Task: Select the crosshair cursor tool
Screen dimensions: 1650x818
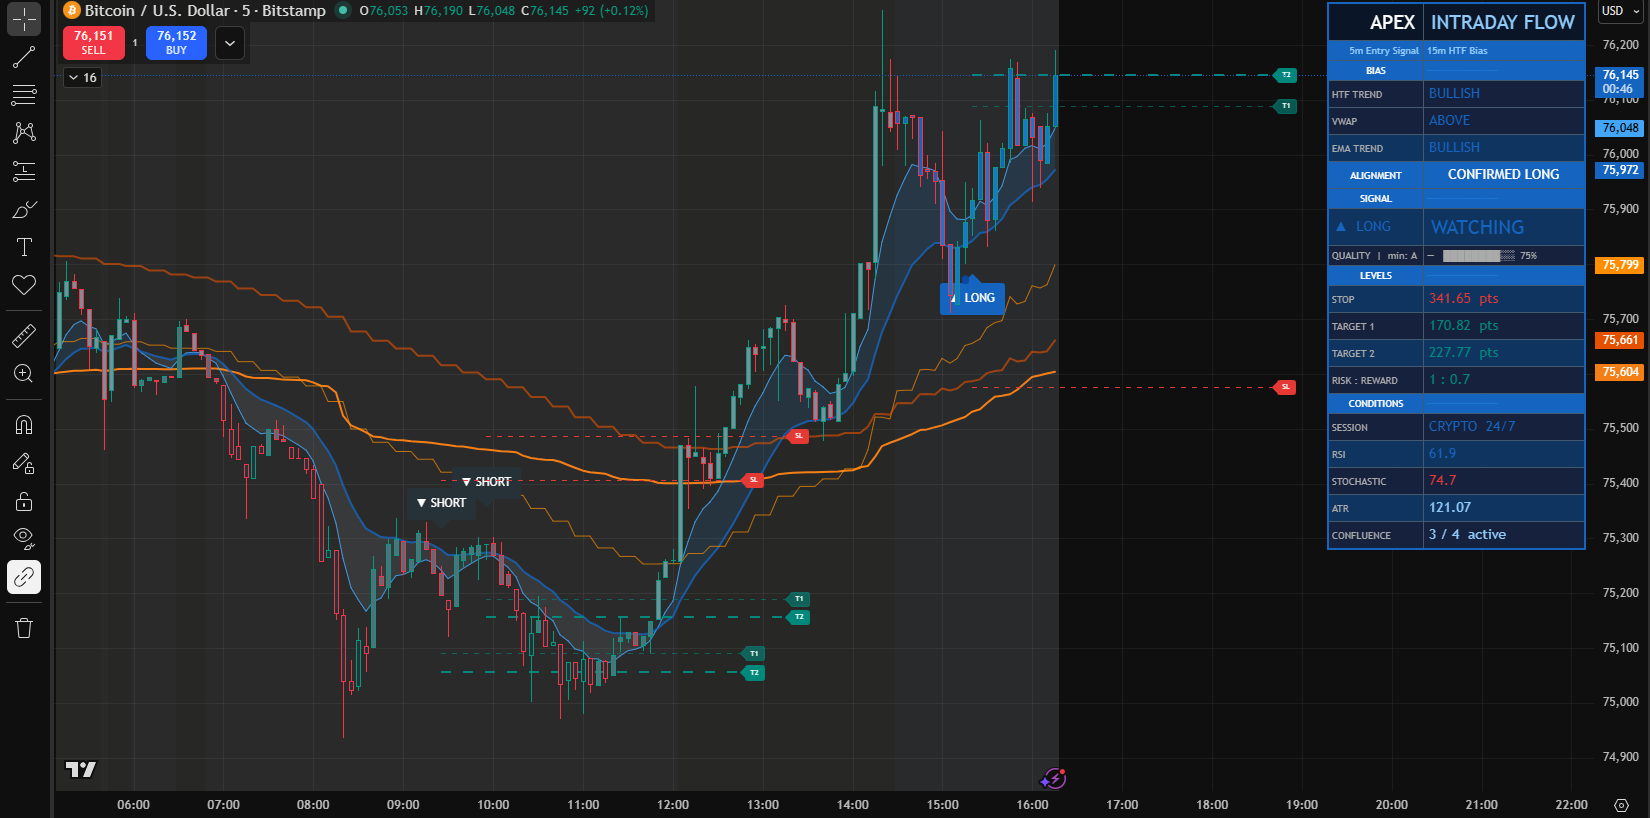Action: click(24, 19)
